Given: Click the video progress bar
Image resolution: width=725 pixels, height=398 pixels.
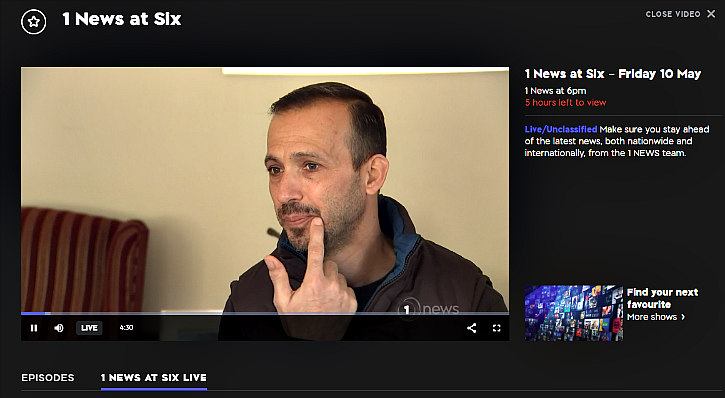Looking at the screenshot, I should pos(265,313).
